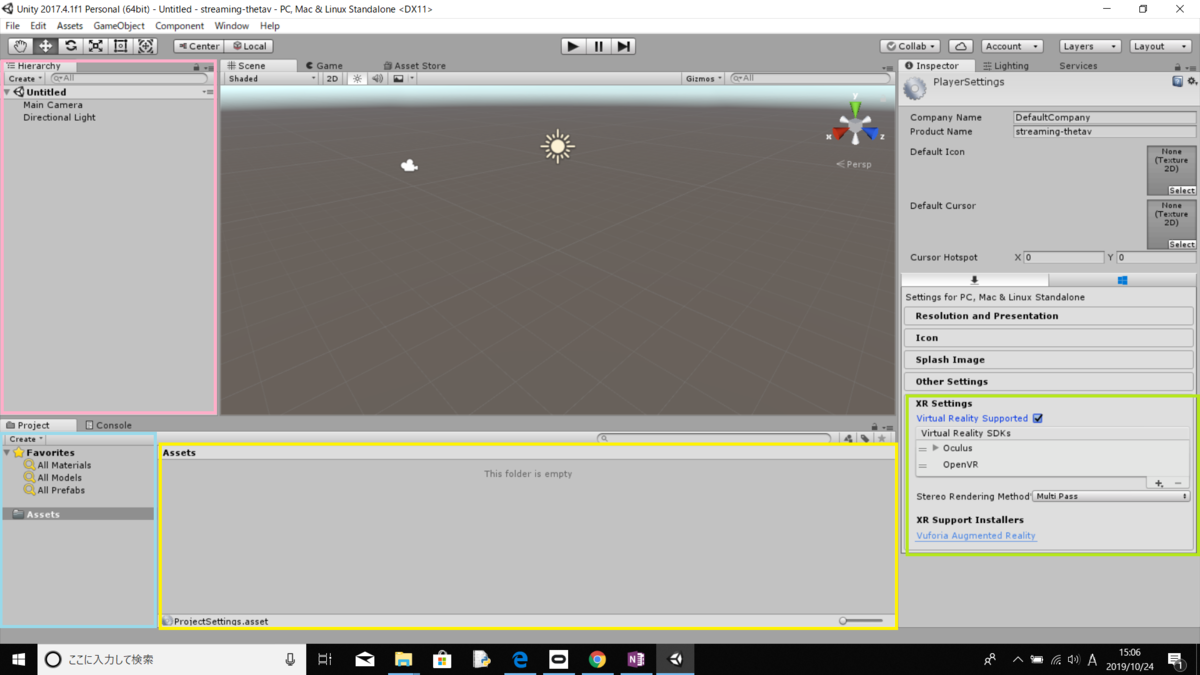Click the Step forward button
This screenshot has width=1200, height=675.
tap(624, 46)
